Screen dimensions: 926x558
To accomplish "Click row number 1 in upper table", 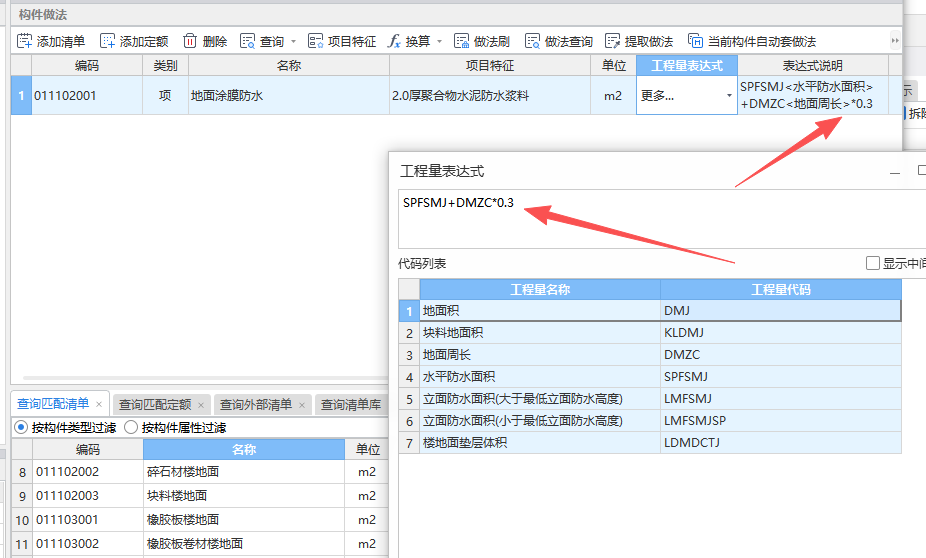I will 21,95.
